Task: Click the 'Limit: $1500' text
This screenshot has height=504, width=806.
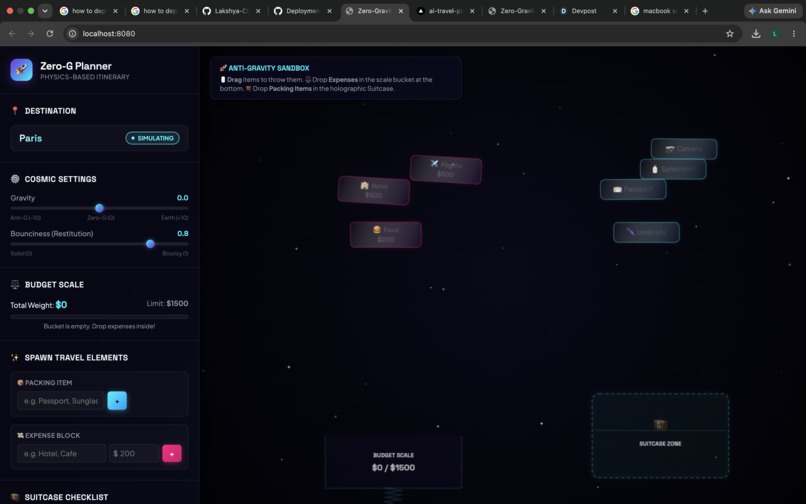Action: coord(167,303)
